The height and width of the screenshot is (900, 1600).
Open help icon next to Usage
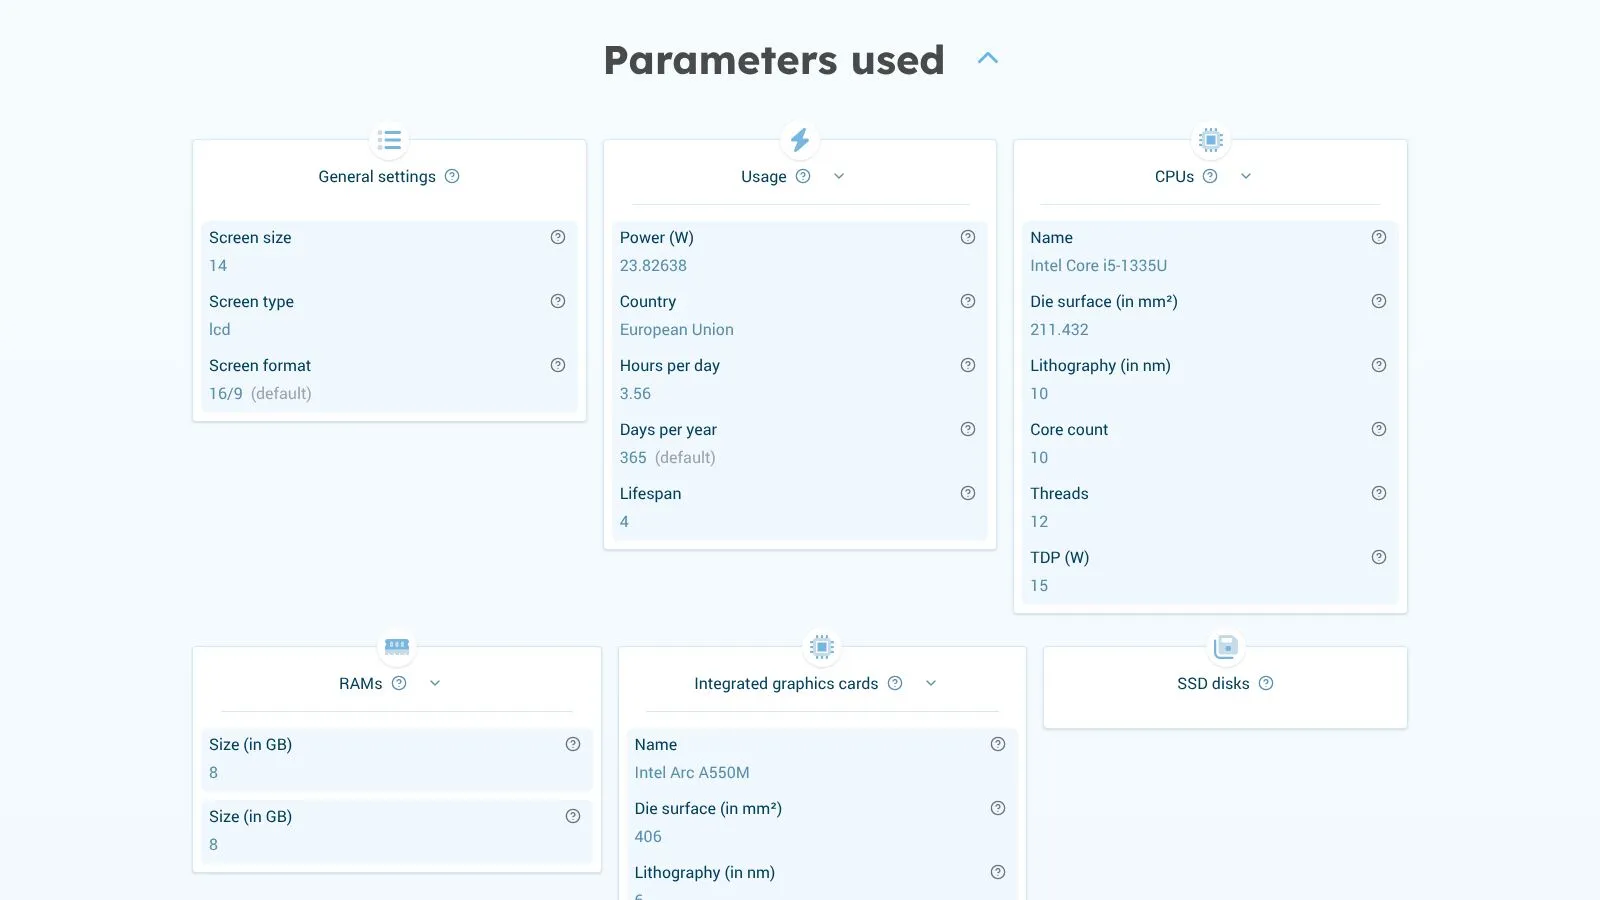pyautogui.click(x=803, y=176)
